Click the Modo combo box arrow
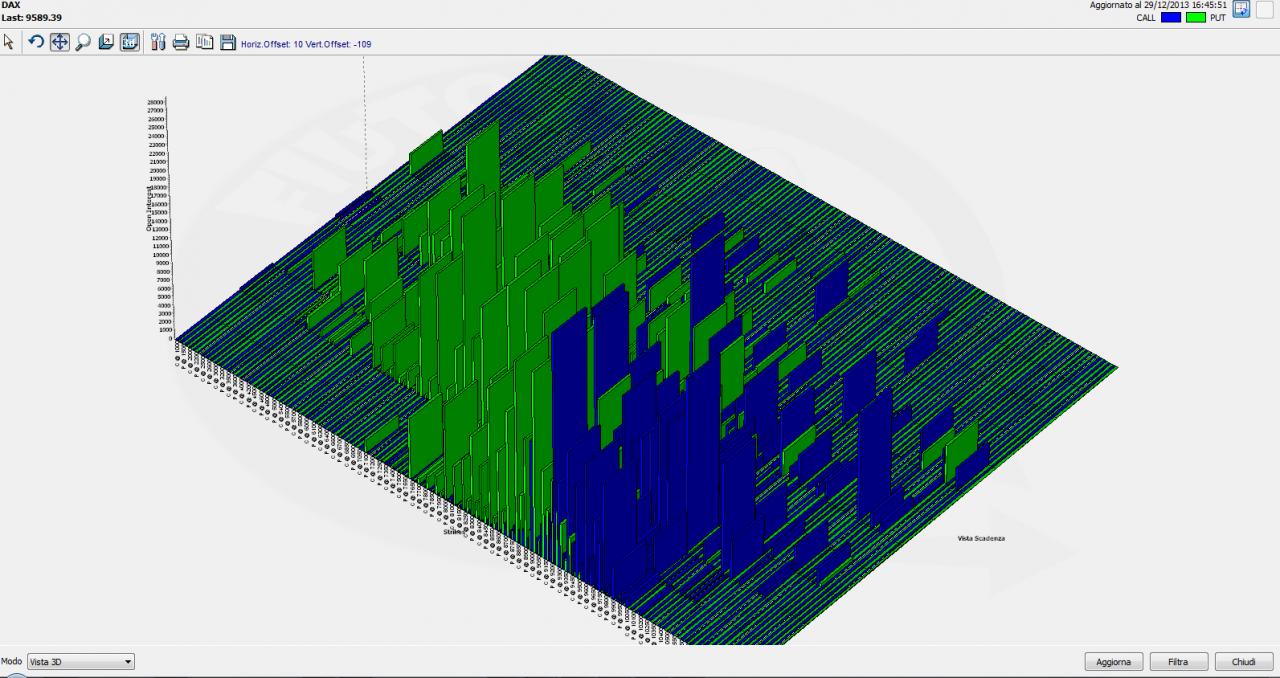Viewport: 1280px width, 678px height. [x=127, y=662]
